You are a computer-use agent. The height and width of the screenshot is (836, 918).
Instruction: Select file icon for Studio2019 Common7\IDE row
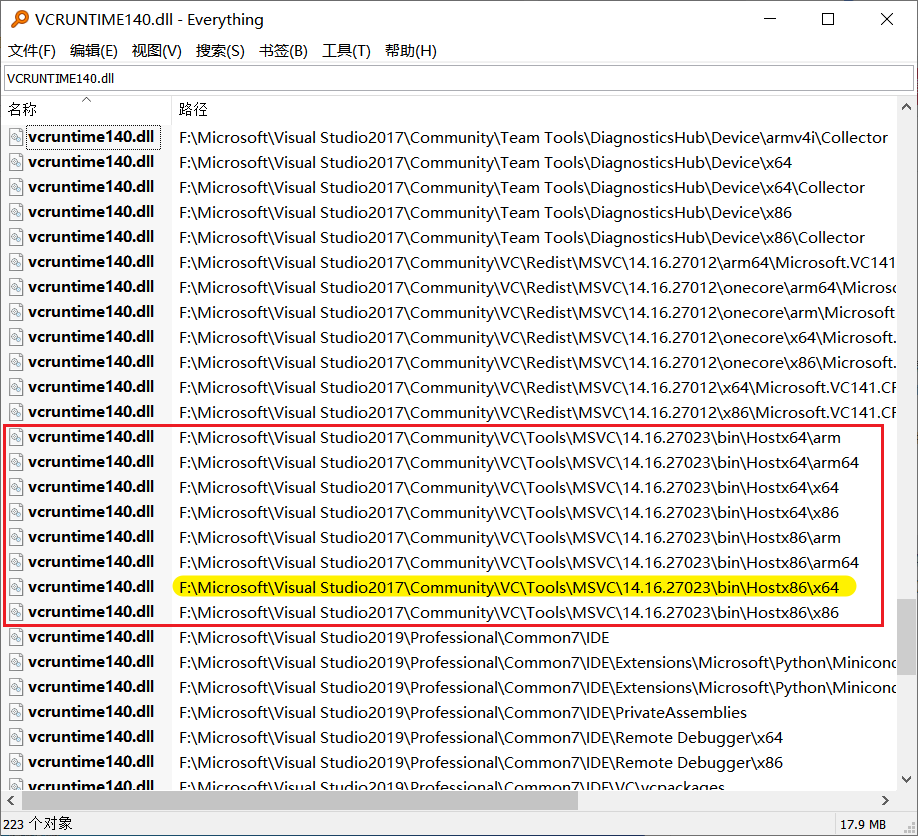point(16,638)
